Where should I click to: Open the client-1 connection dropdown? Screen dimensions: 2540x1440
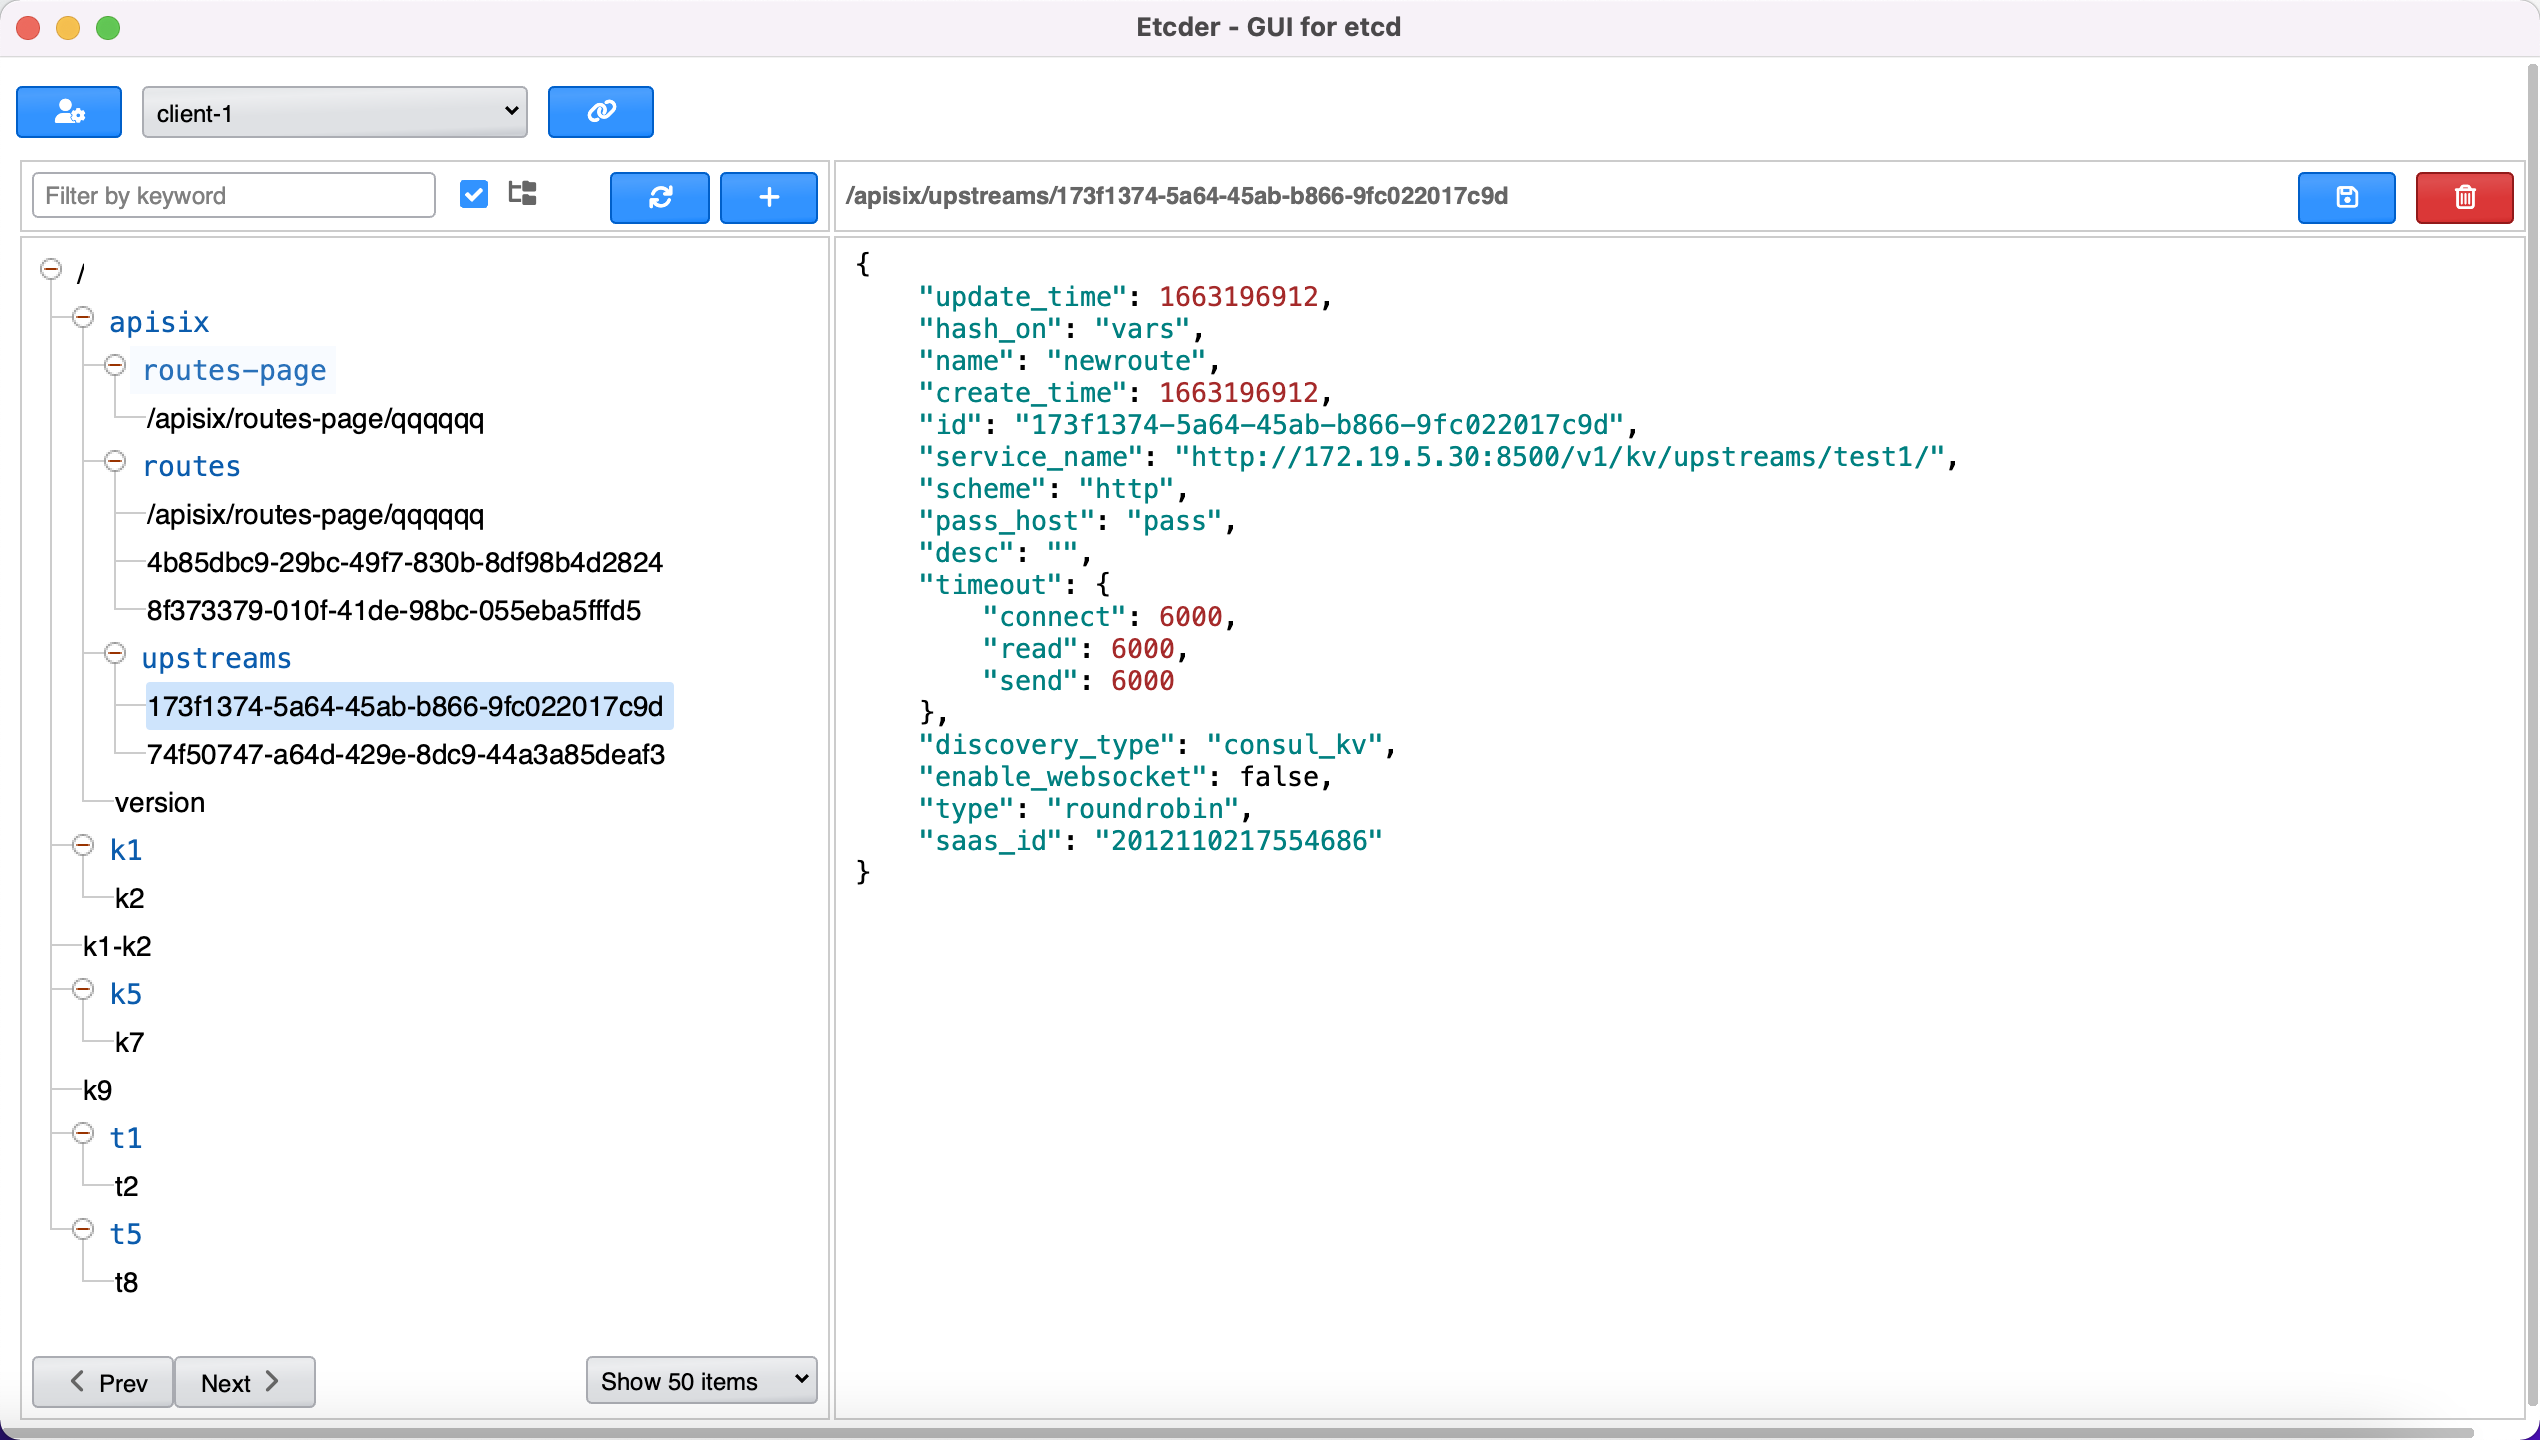335,112
